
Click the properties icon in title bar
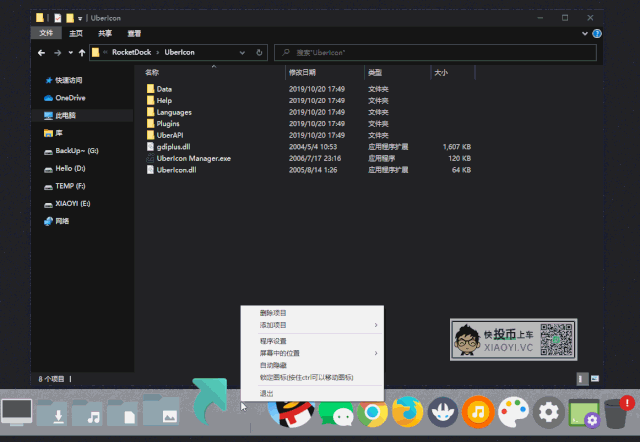(x=58, y=18)
